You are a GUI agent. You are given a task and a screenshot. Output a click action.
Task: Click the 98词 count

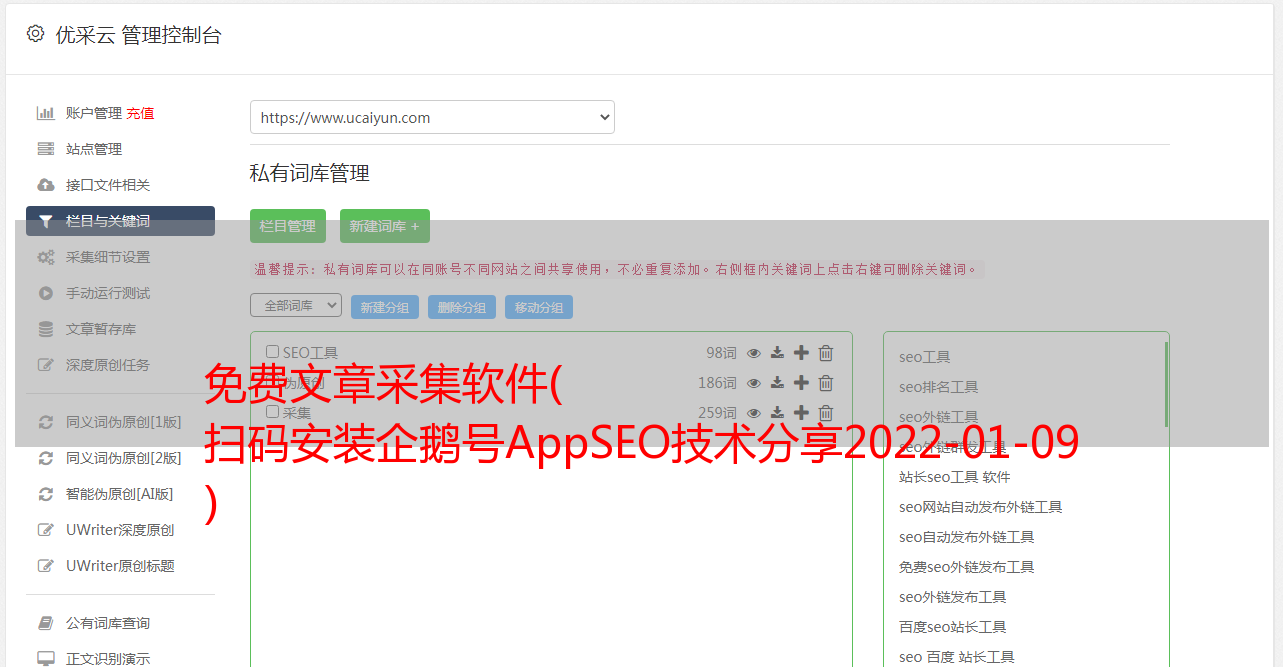point(721,353)
